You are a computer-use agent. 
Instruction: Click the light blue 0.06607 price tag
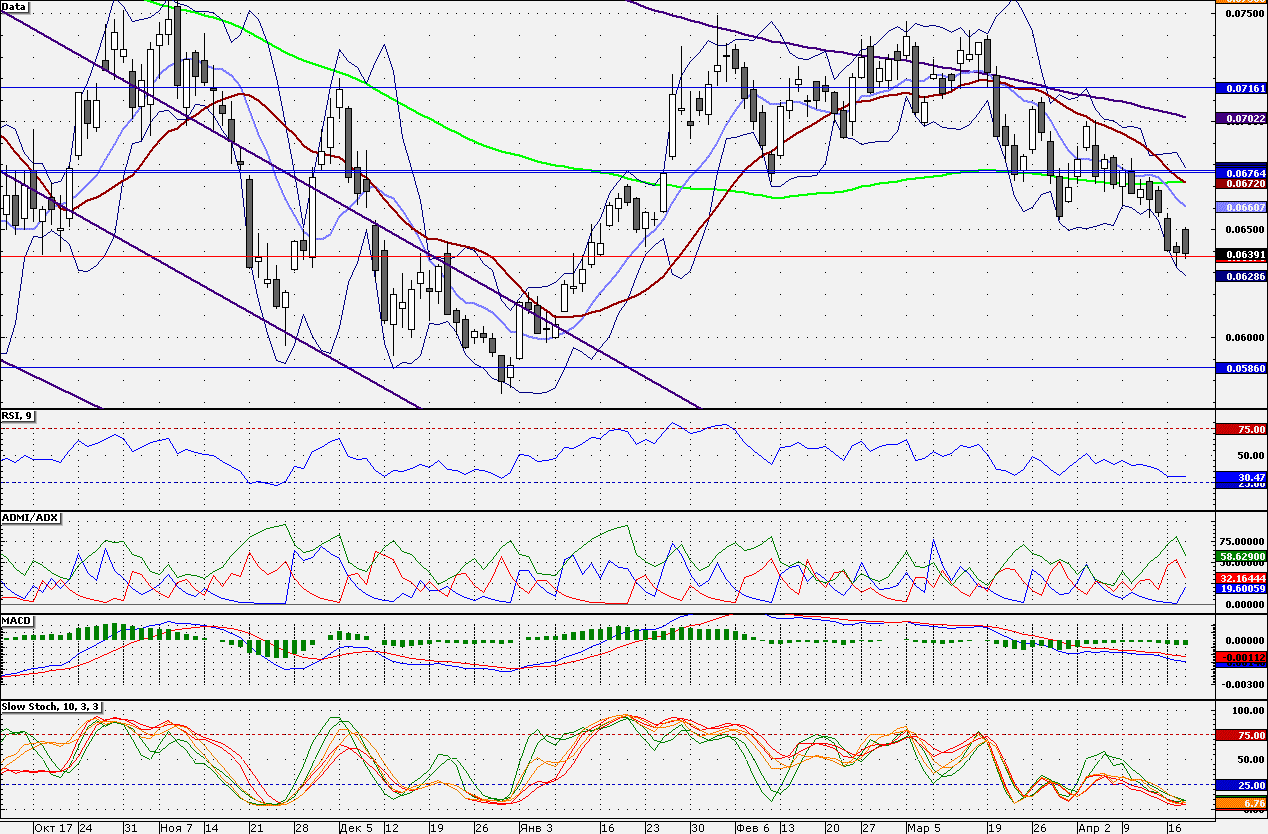1241,207
